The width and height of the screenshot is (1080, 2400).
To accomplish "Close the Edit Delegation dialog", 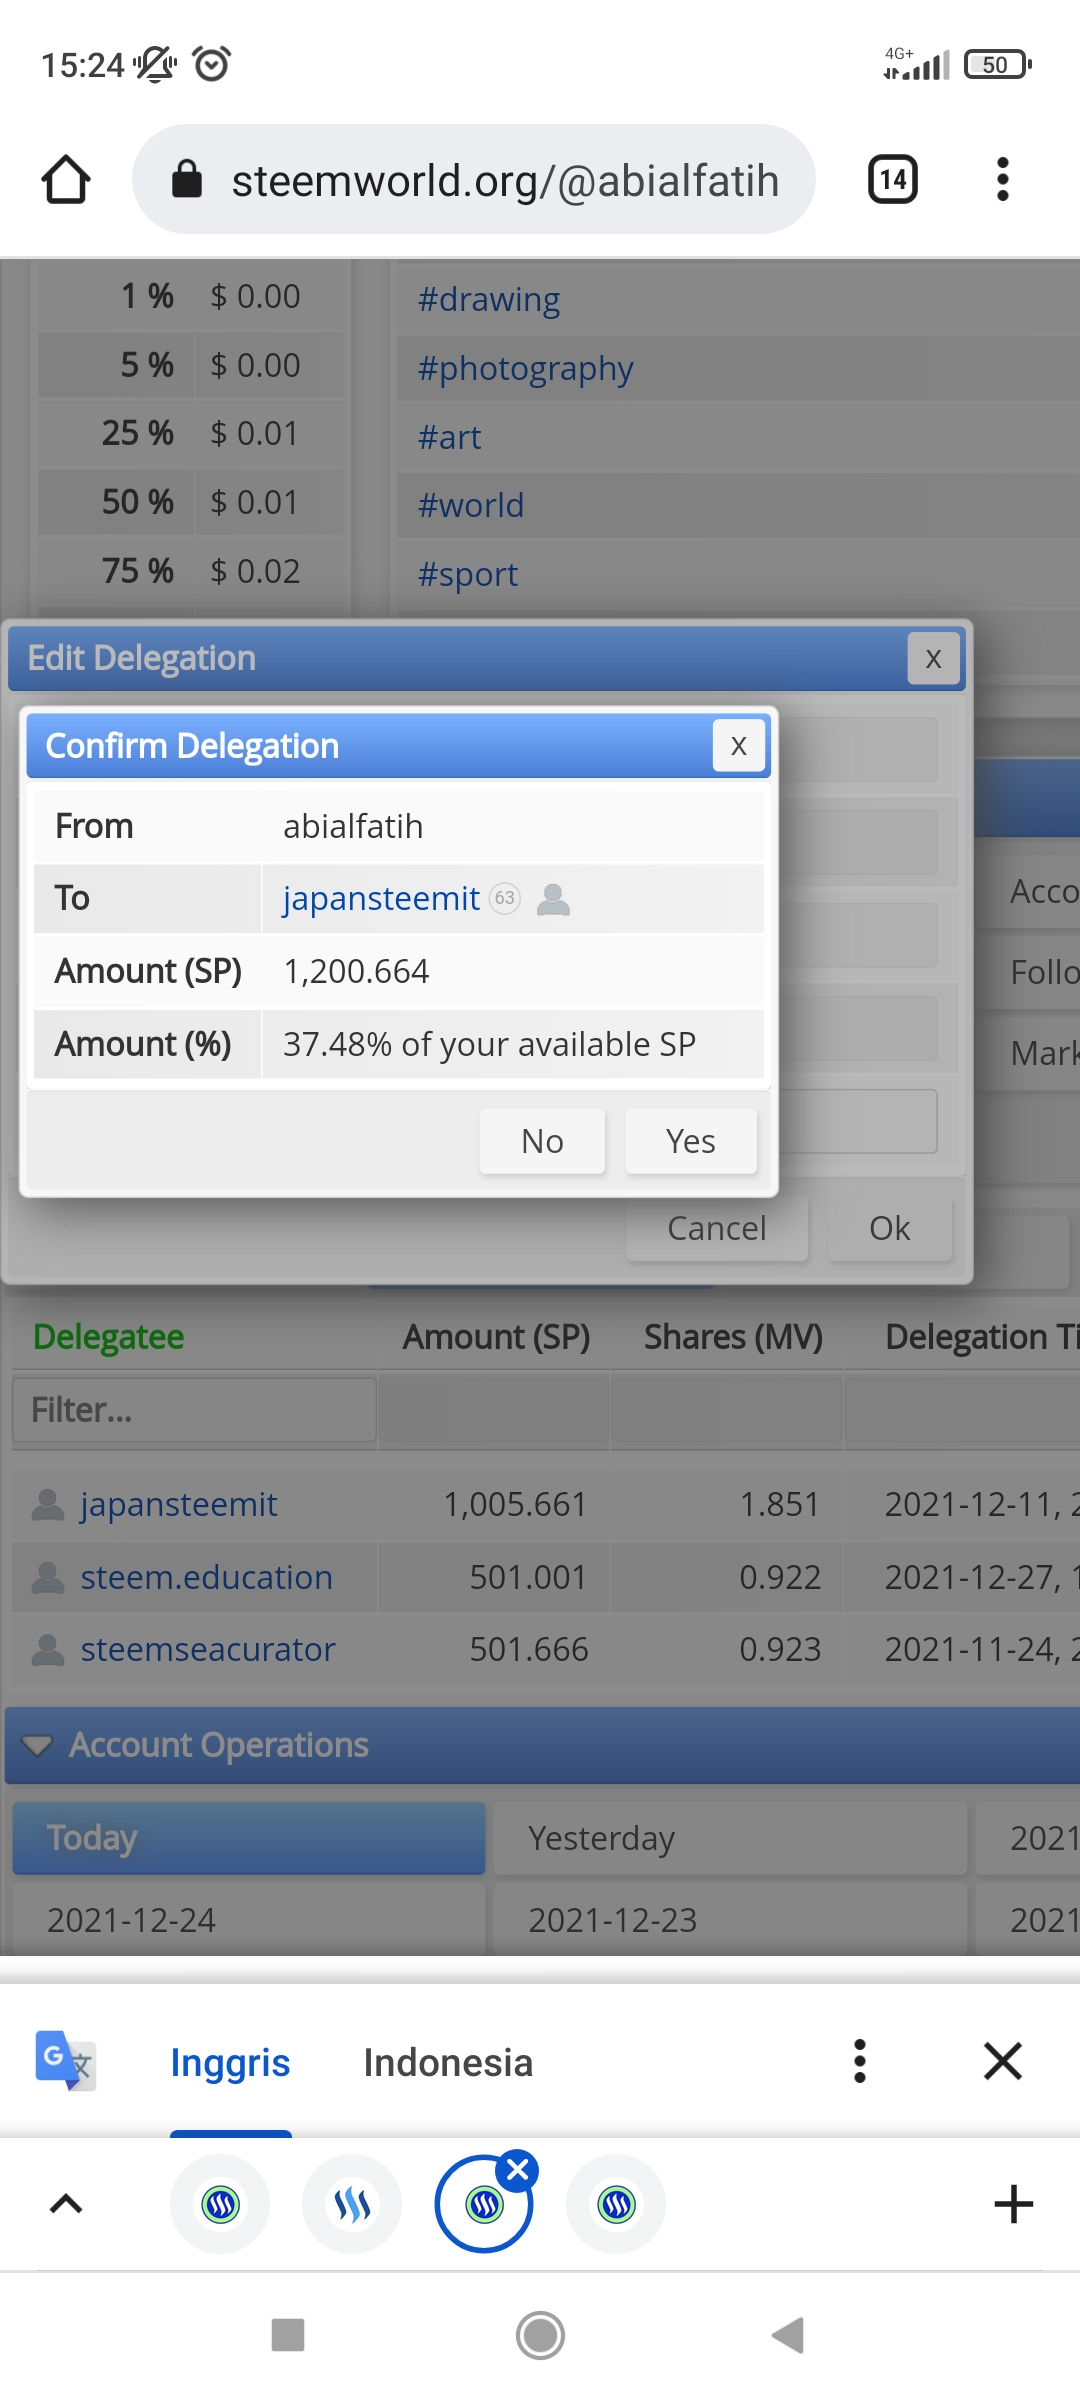I will (x=933, y=659).
